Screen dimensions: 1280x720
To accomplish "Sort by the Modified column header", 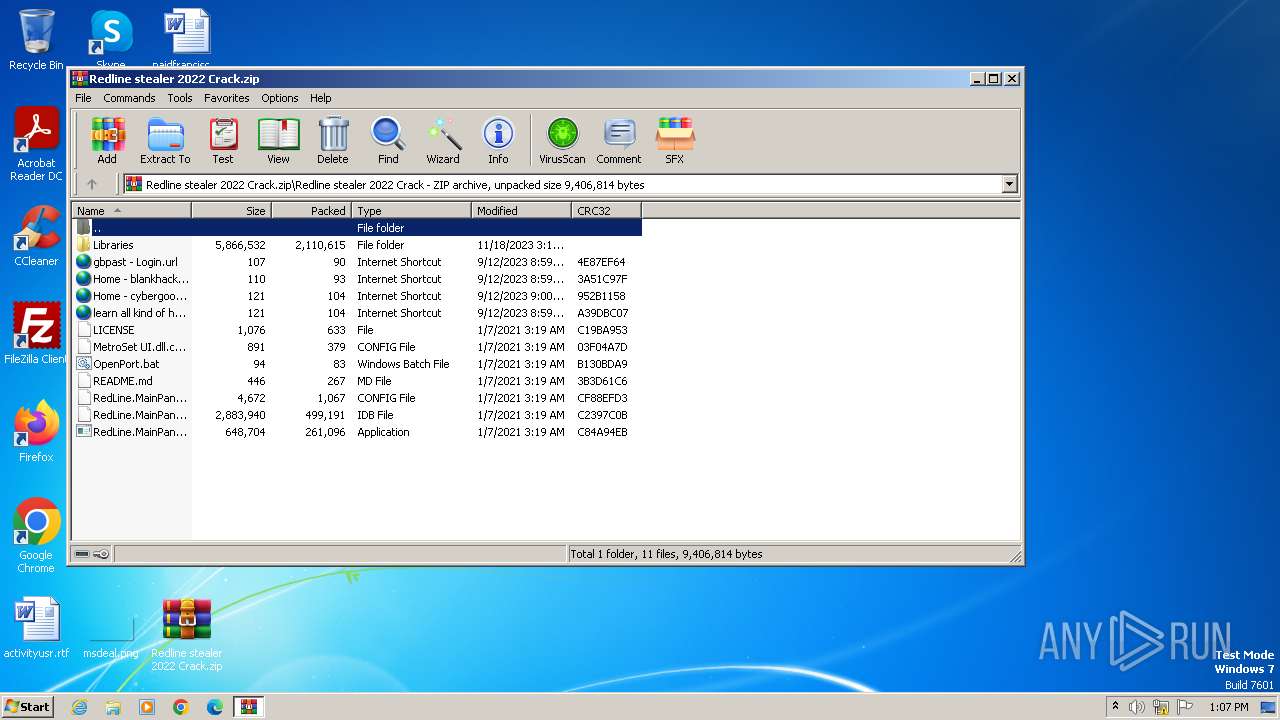I will pos(521,210).
